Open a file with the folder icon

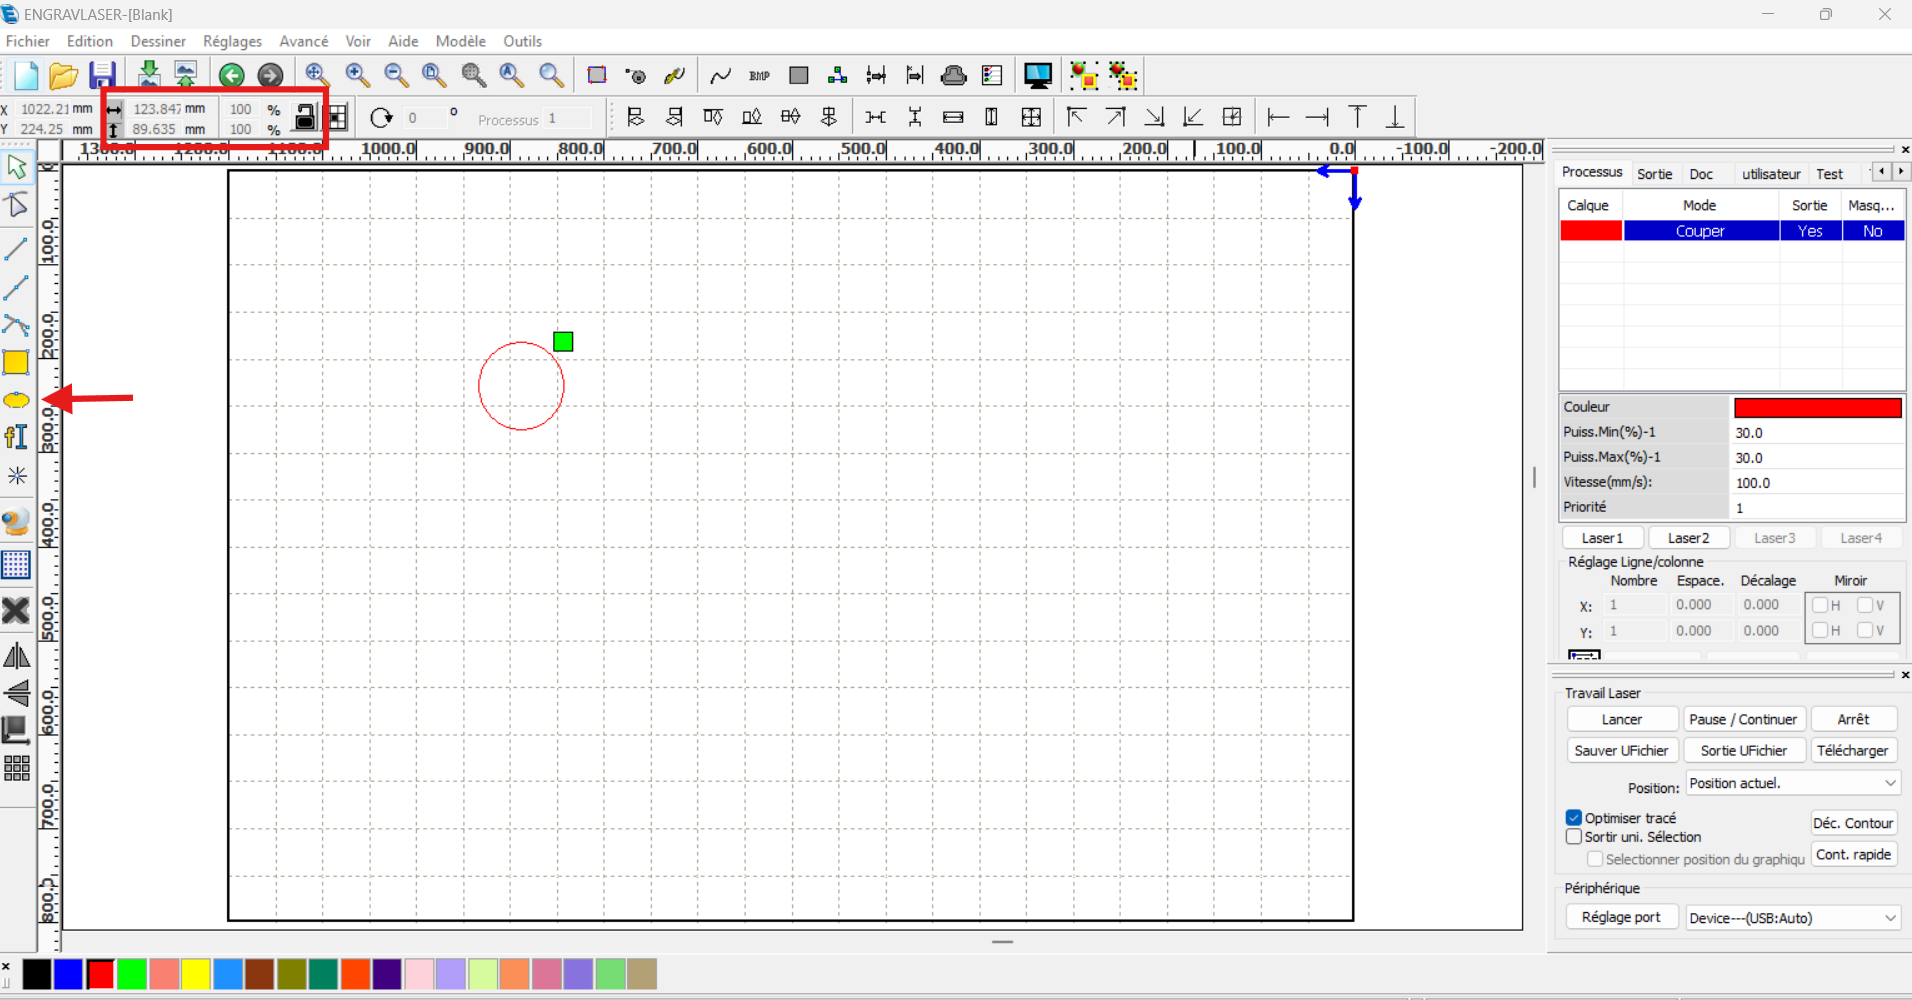click(x=63, y=76)
